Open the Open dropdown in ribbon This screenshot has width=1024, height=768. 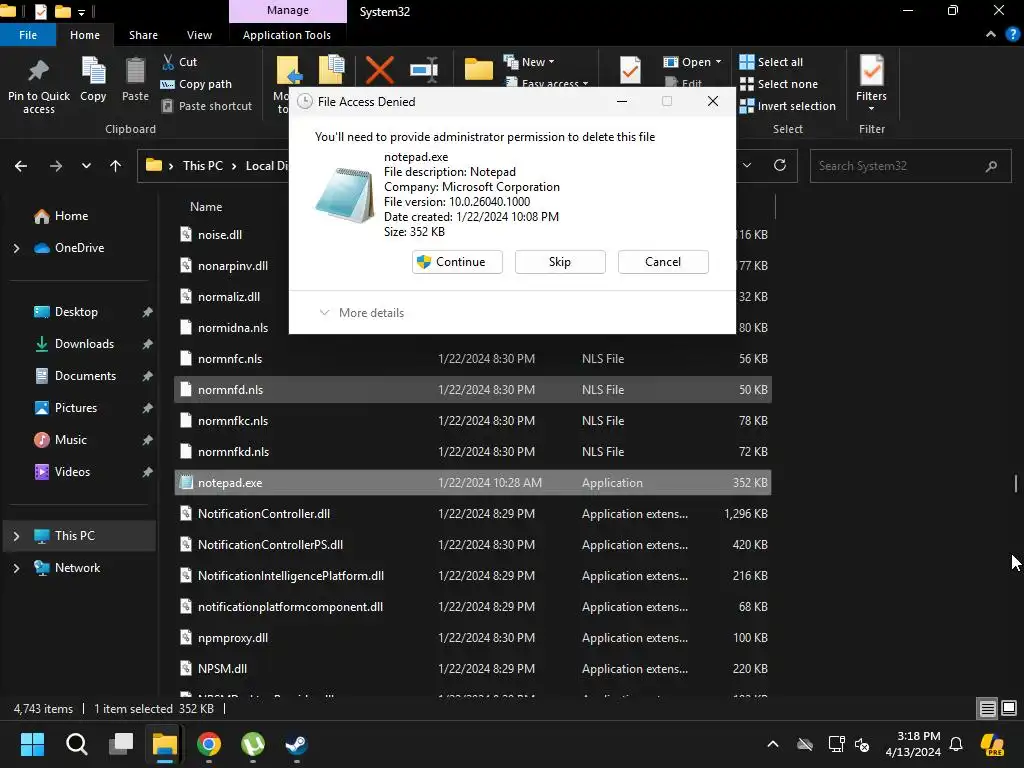click(x=692, y=62)
